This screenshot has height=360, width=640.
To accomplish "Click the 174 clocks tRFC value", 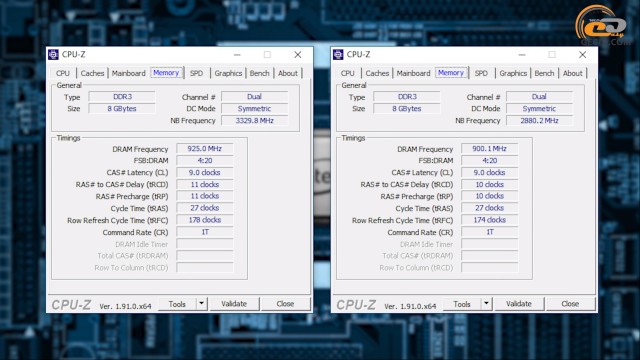I will click(x=490, y=220).
